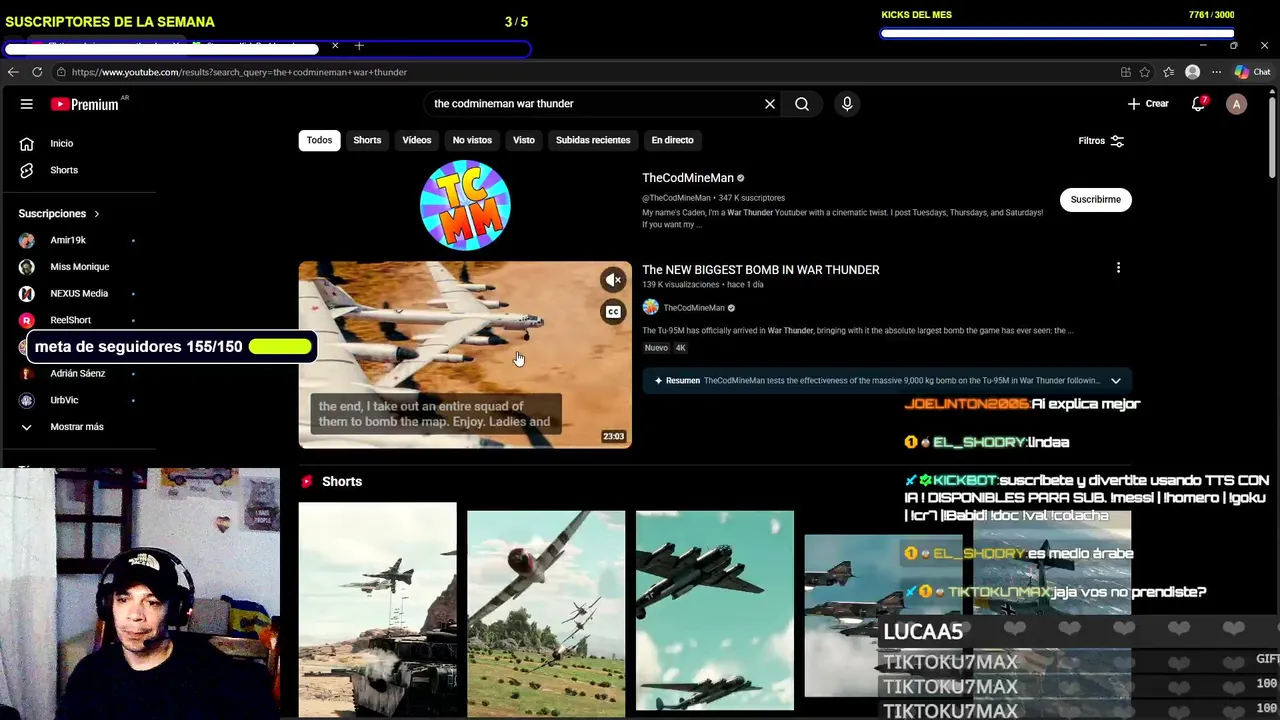The height and width of the screenshot is (720, 1280).
Task: Click the Crear button
Action: [x=1148, y=104]
